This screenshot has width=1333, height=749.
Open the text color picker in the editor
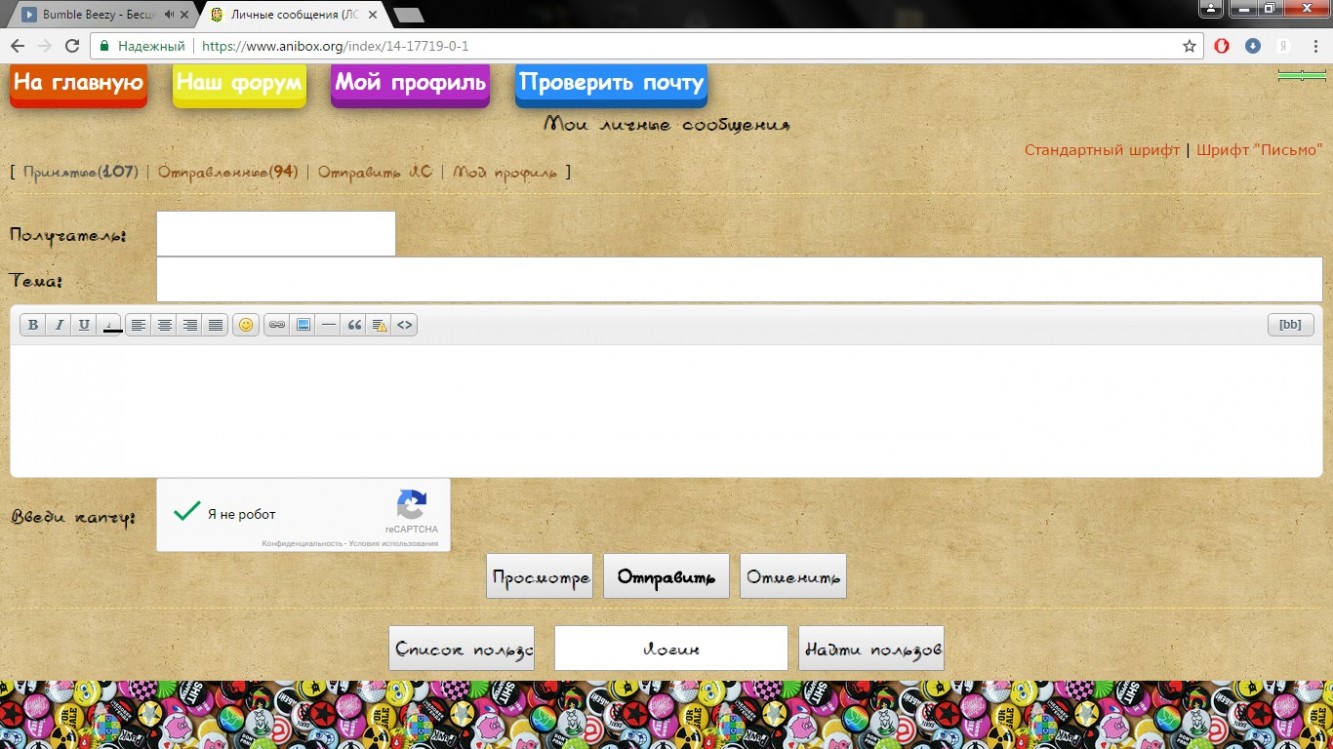(x=111, y=325)
